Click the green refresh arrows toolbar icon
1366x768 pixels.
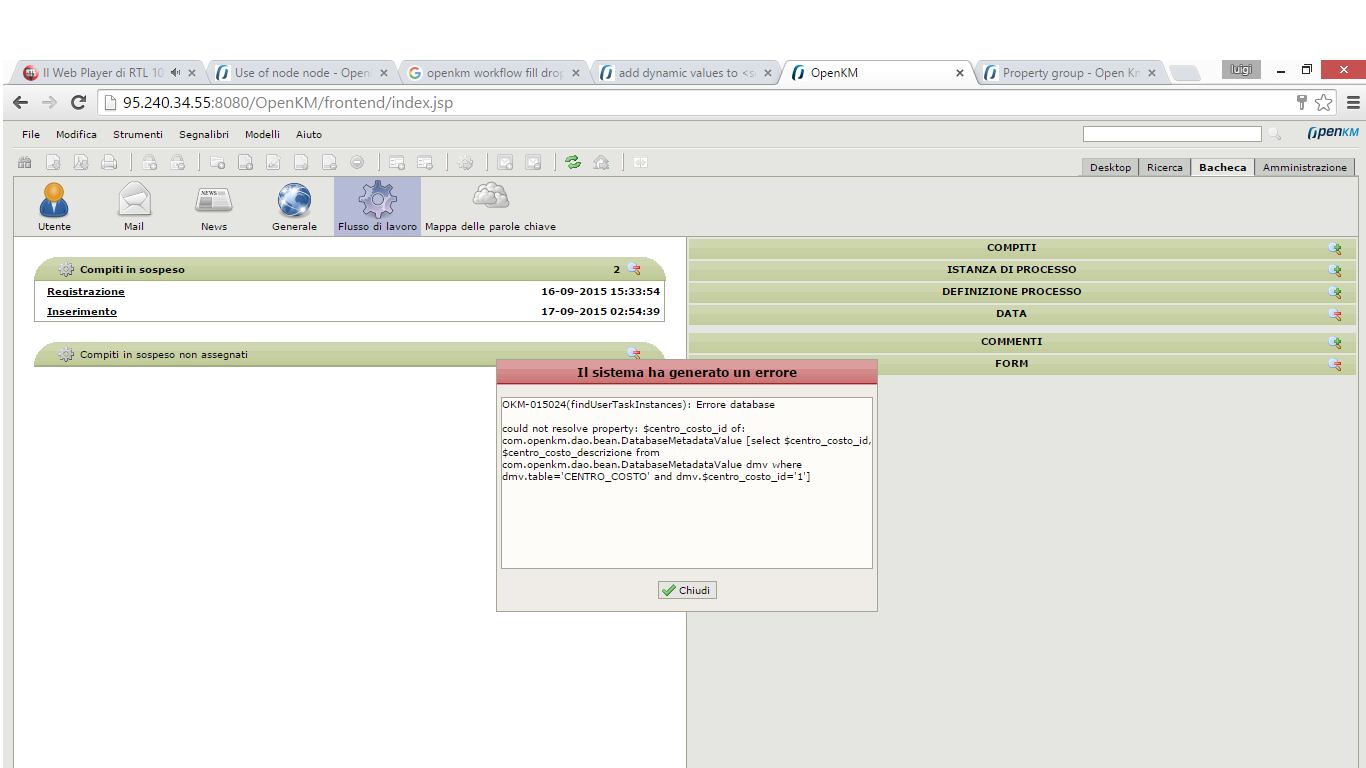point(573,162)
